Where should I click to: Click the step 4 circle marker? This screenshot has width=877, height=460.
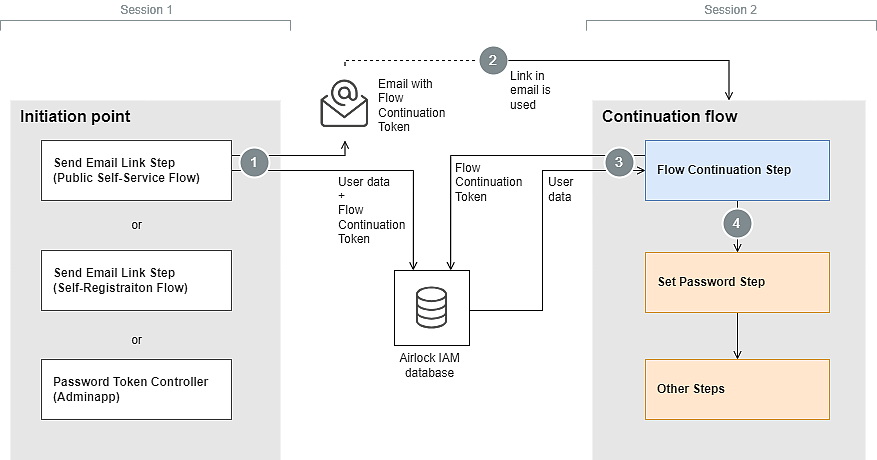tap(737, 224)
